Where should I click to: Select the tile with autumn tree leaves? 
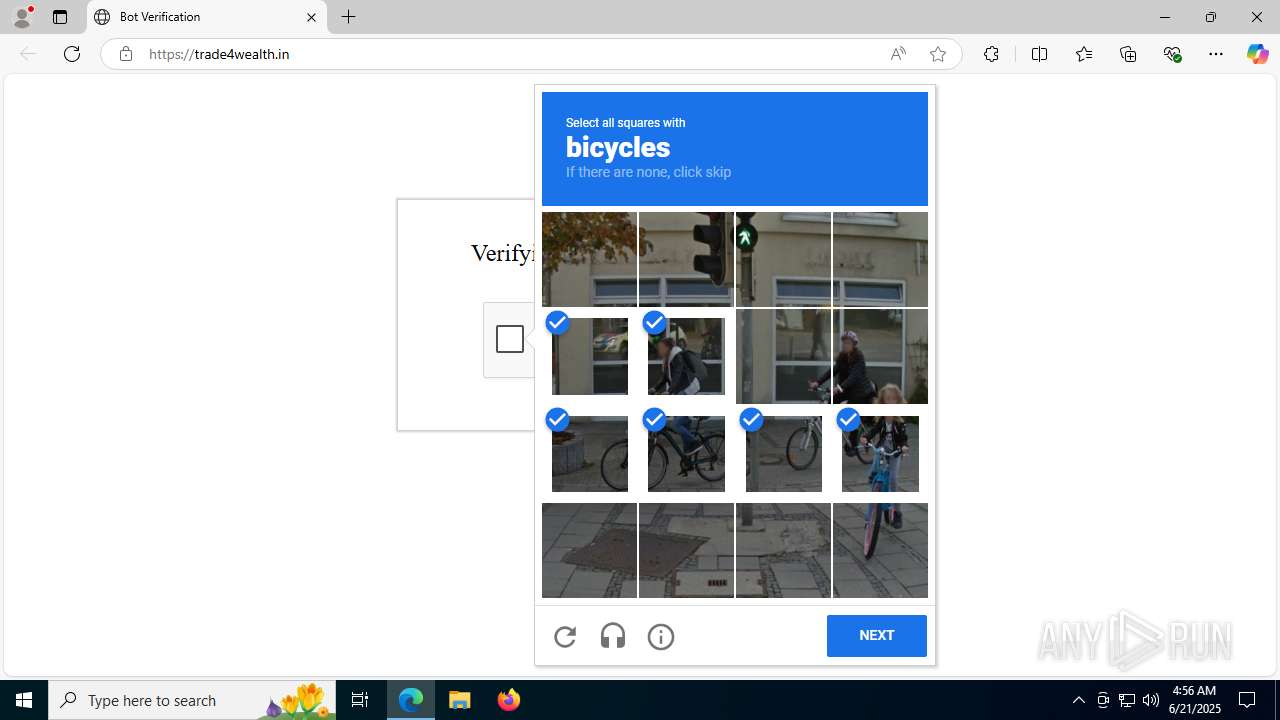point(589,259)
